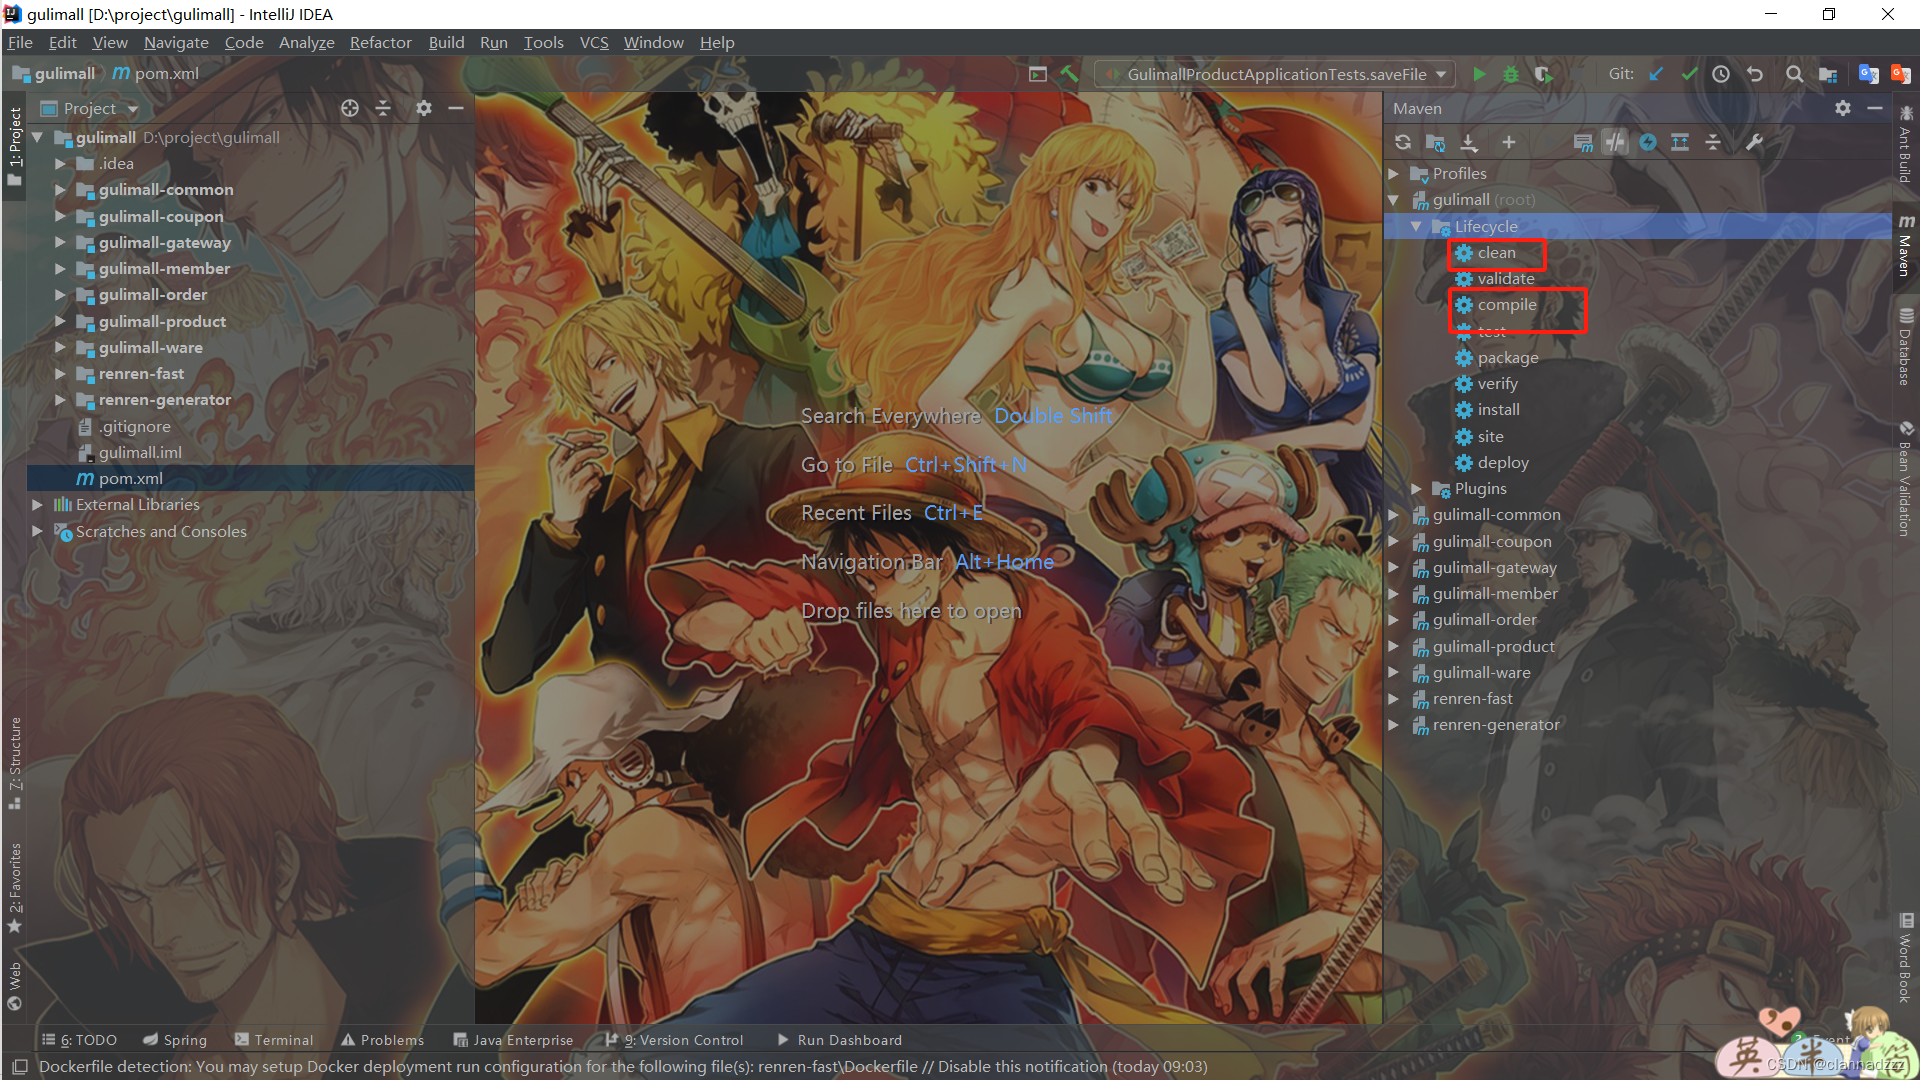Expand Profiles node in Maven panel

(x=1393, y=174)
